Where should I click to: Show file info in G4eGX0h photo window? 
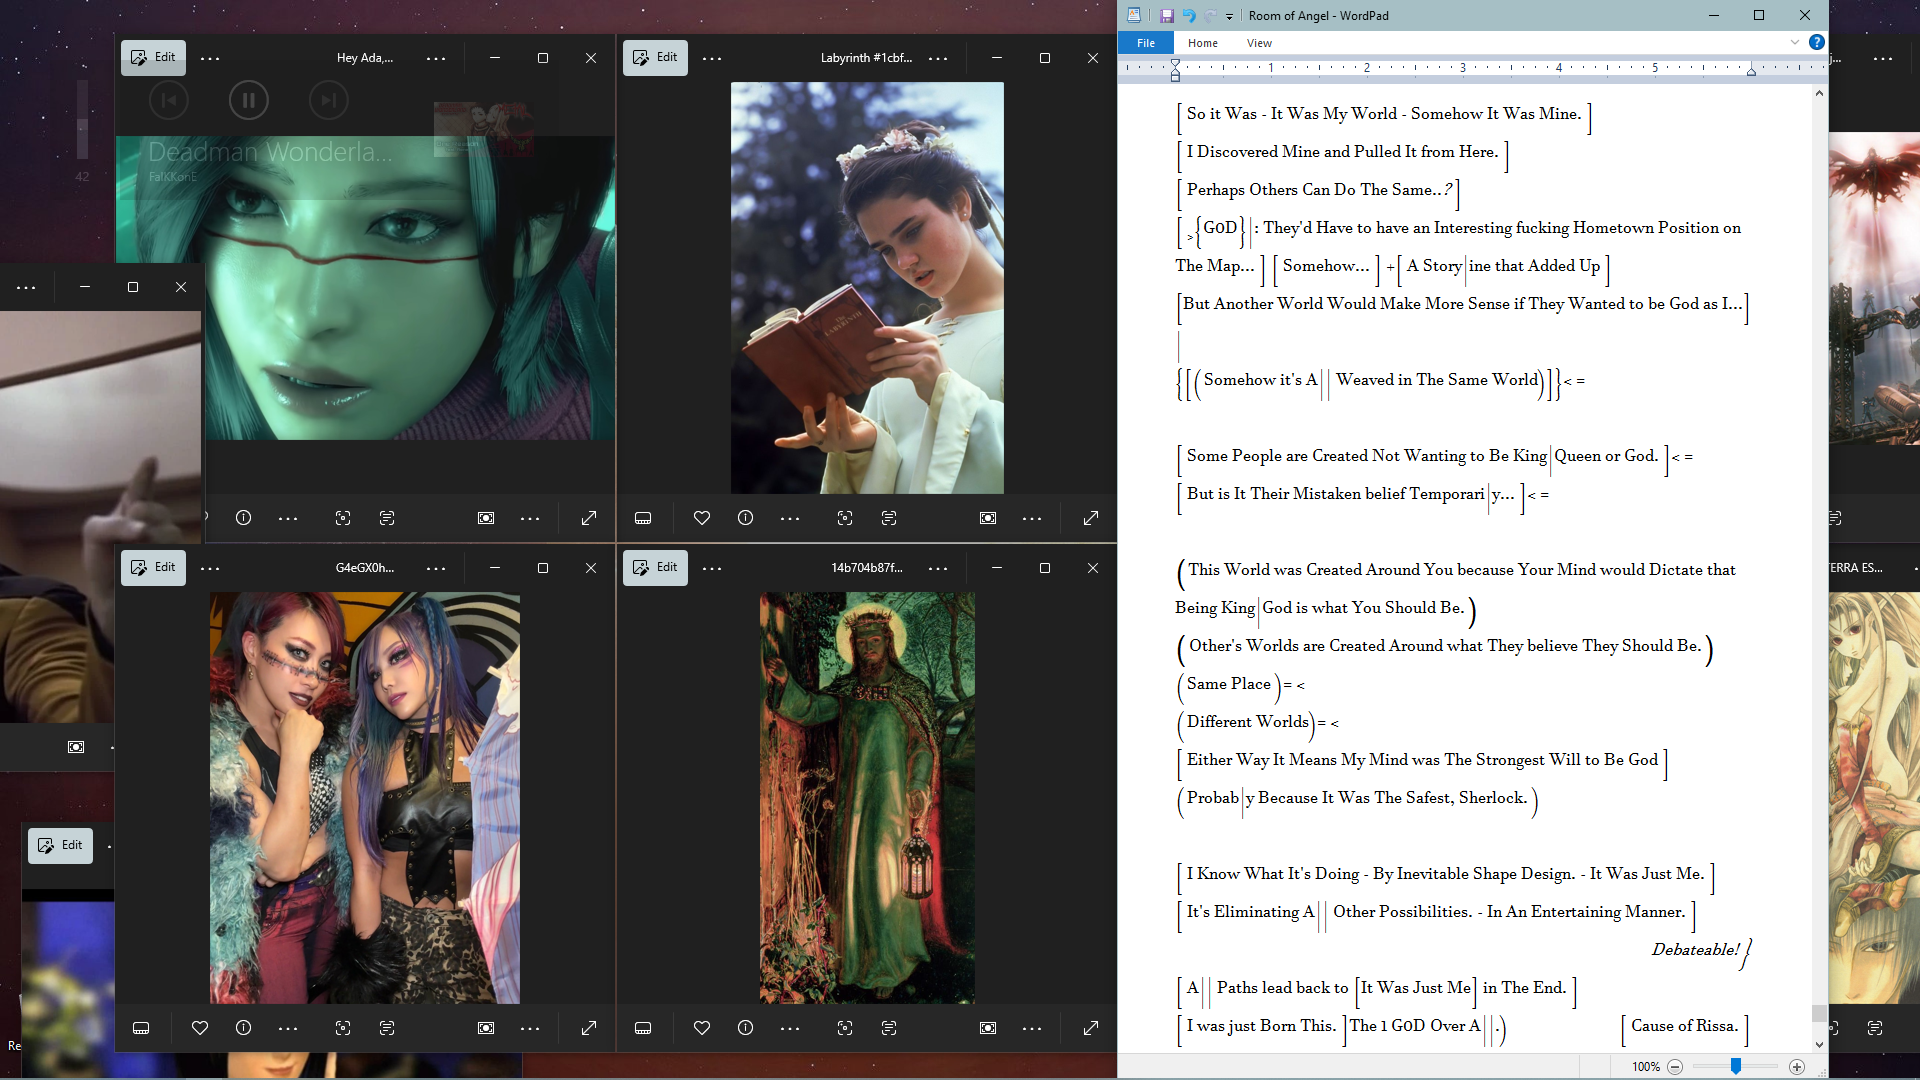[243, 1028]
